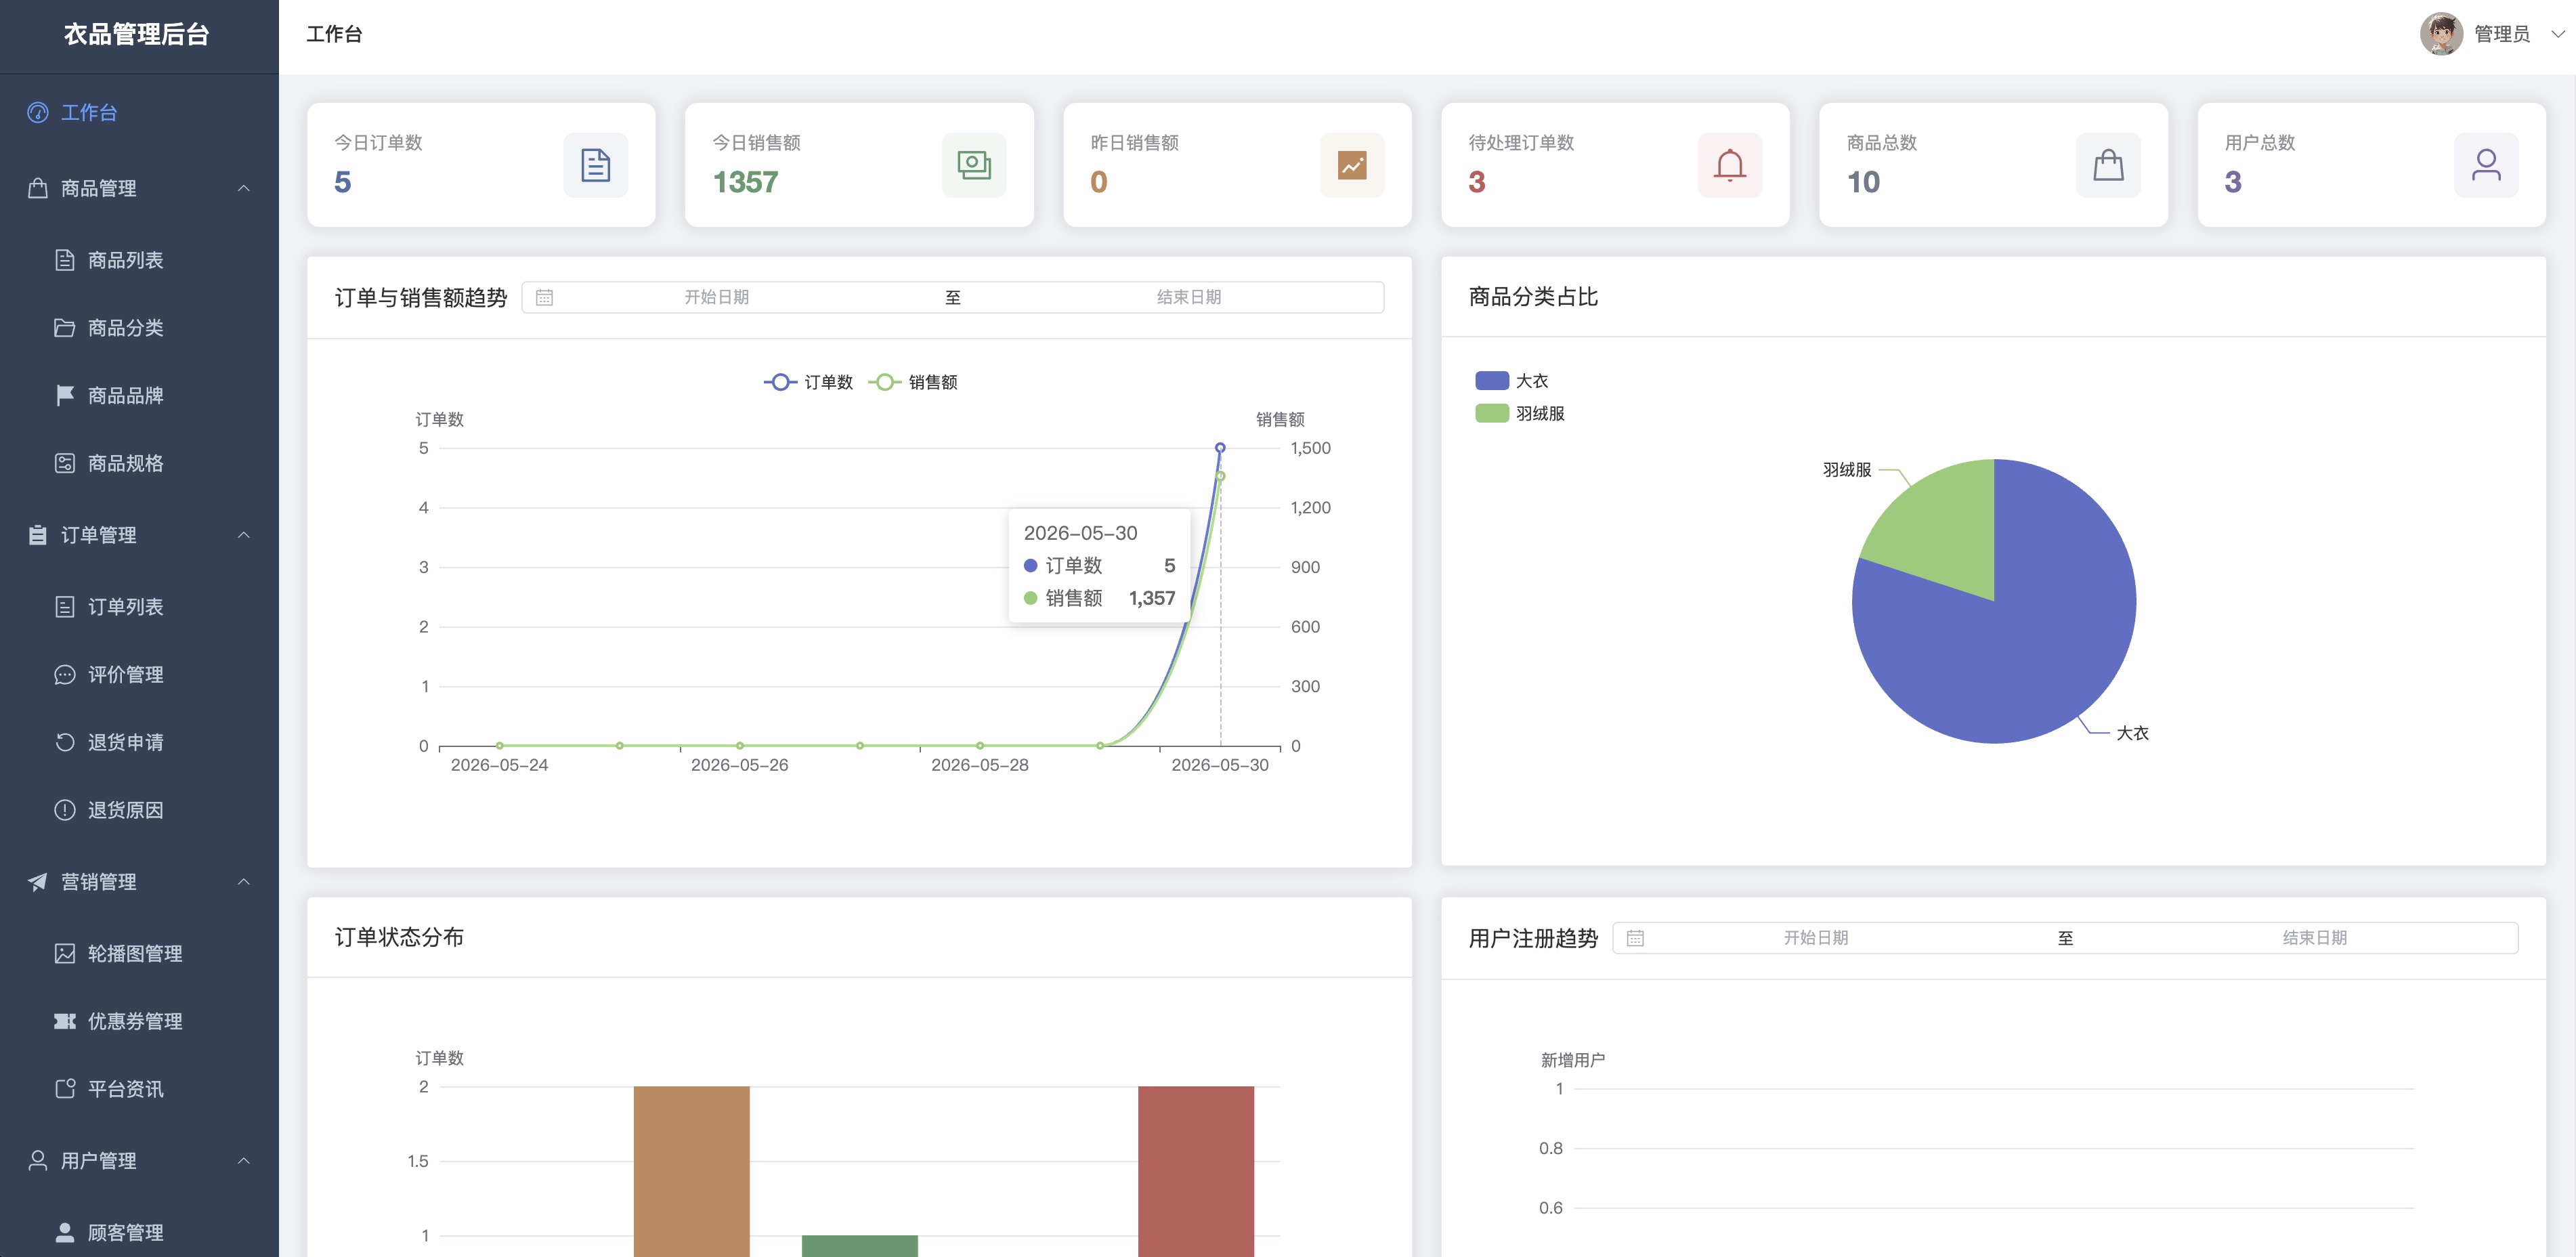
Task: Click the 待处理订单数 bell icon
Action: click(x=1730, y=165)
